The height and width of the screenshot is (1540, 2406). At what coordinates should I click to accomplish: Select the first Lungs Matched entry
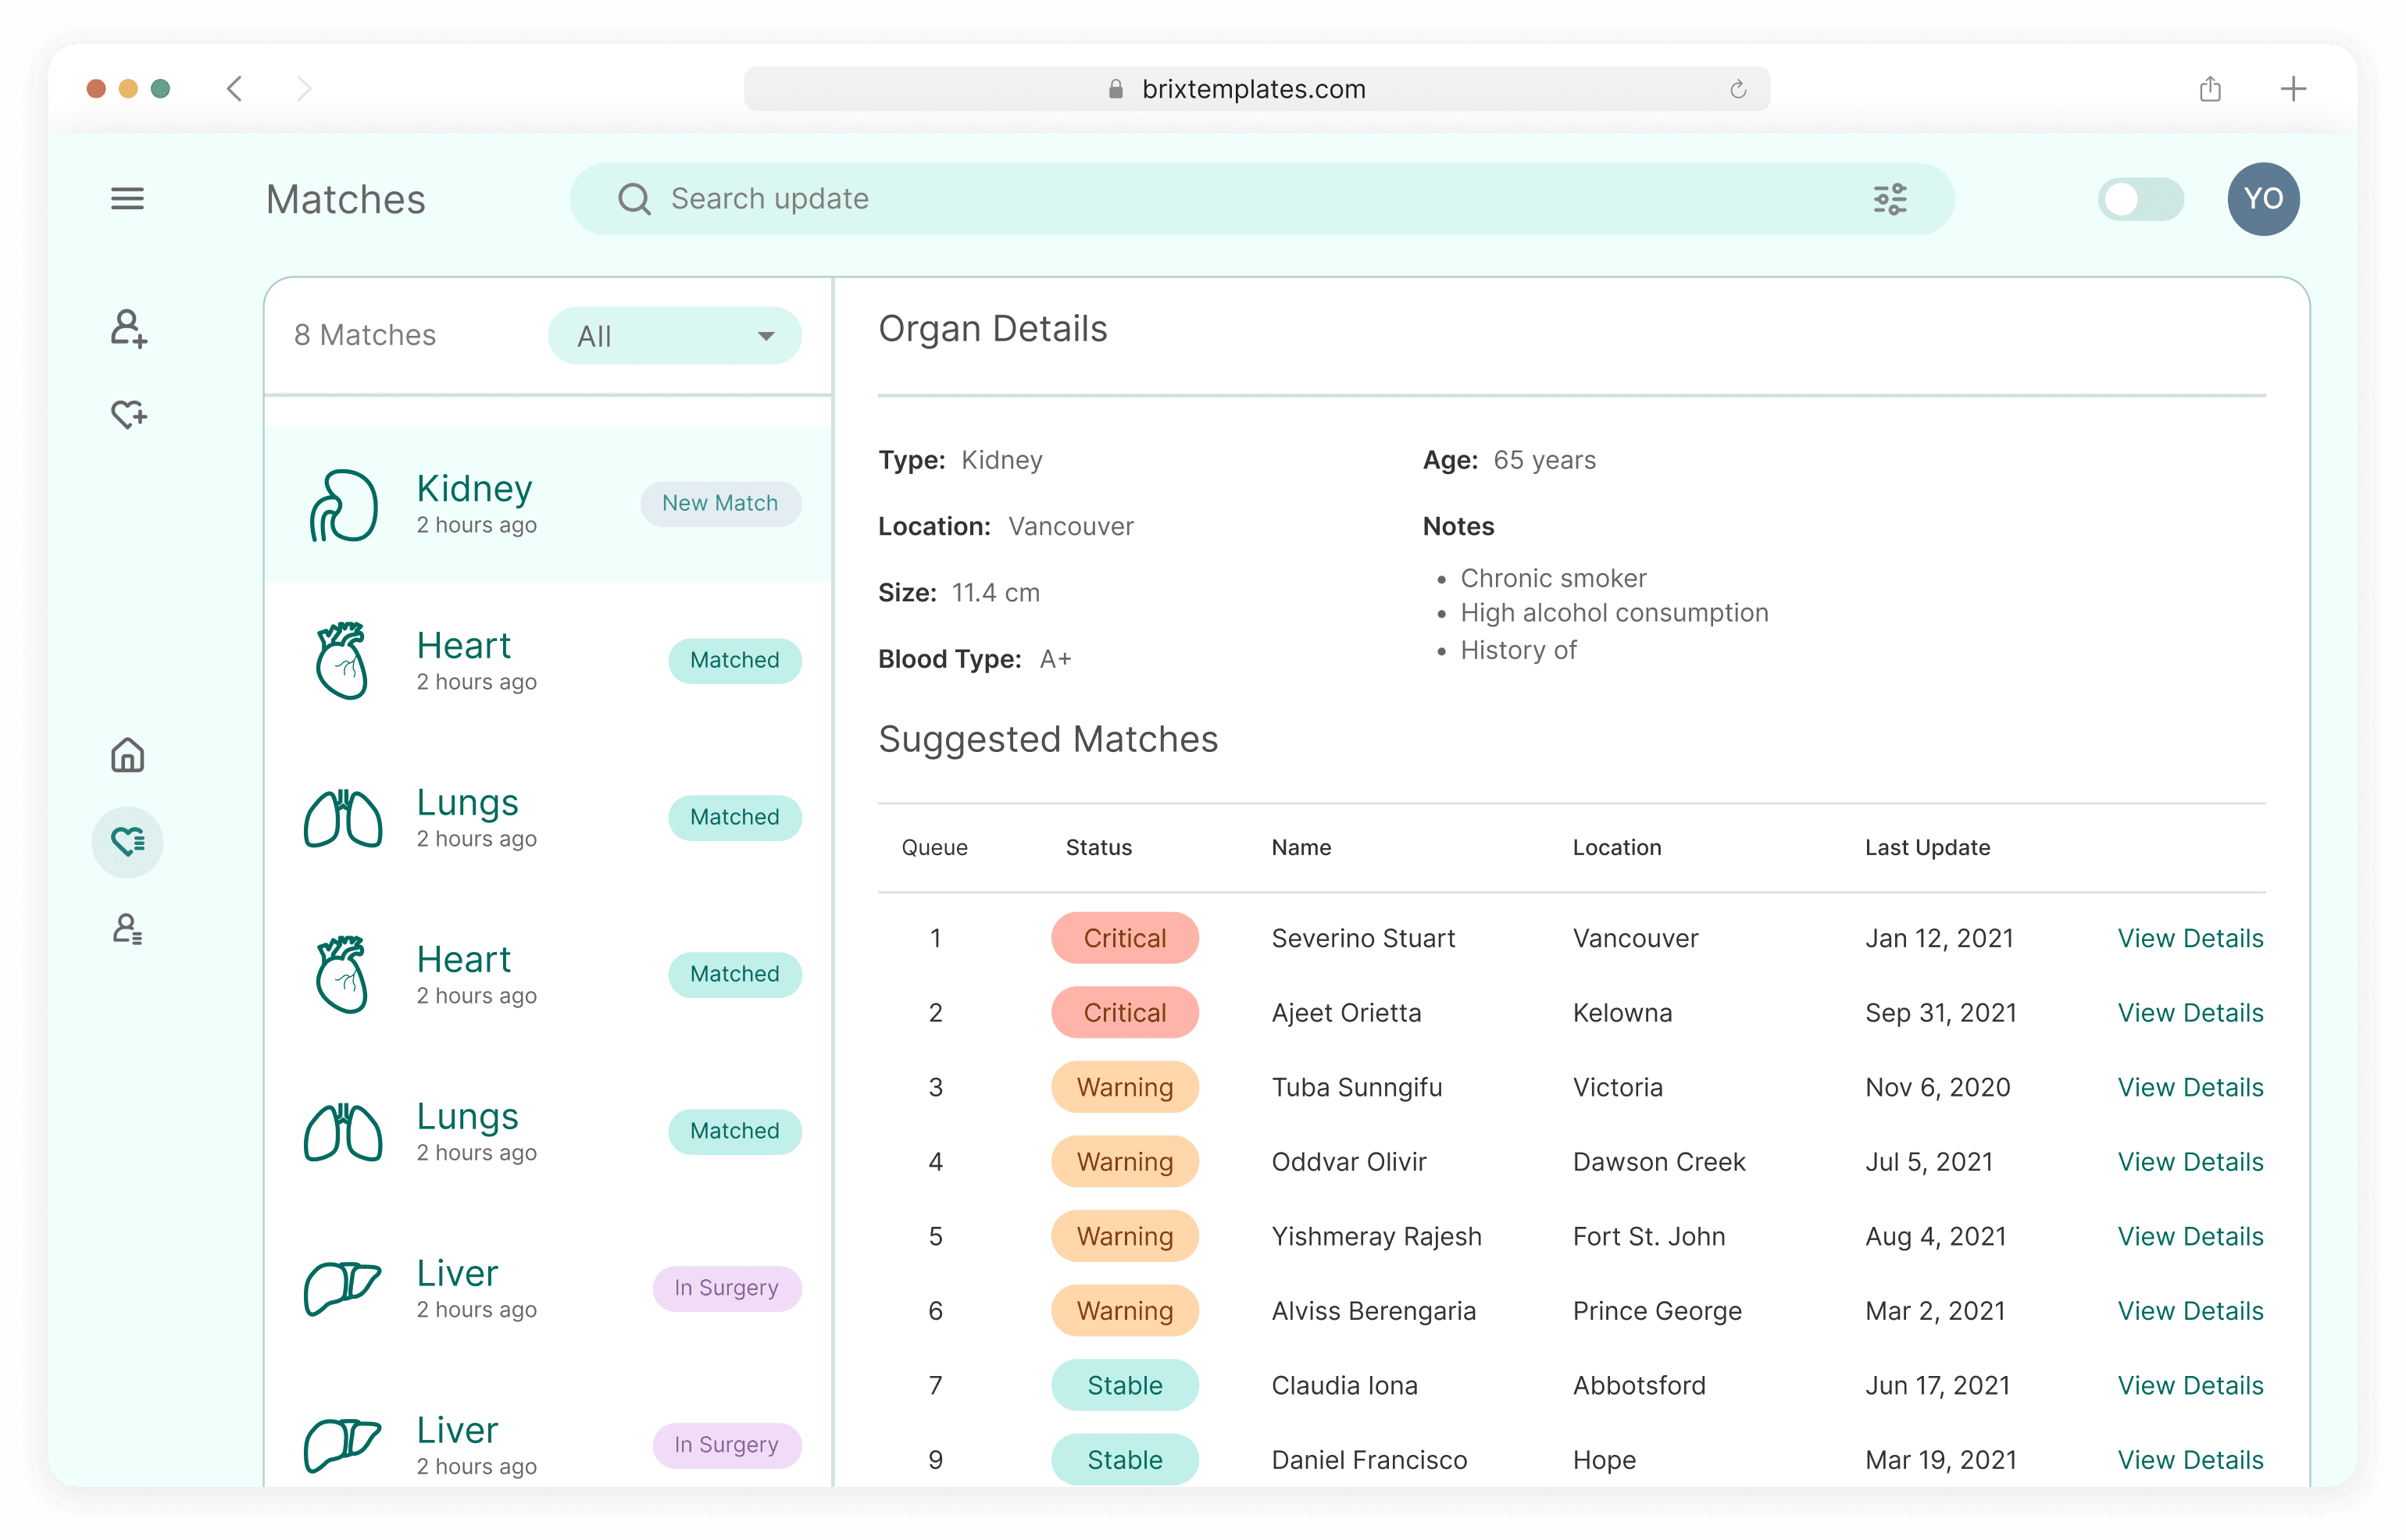(548, 818)
